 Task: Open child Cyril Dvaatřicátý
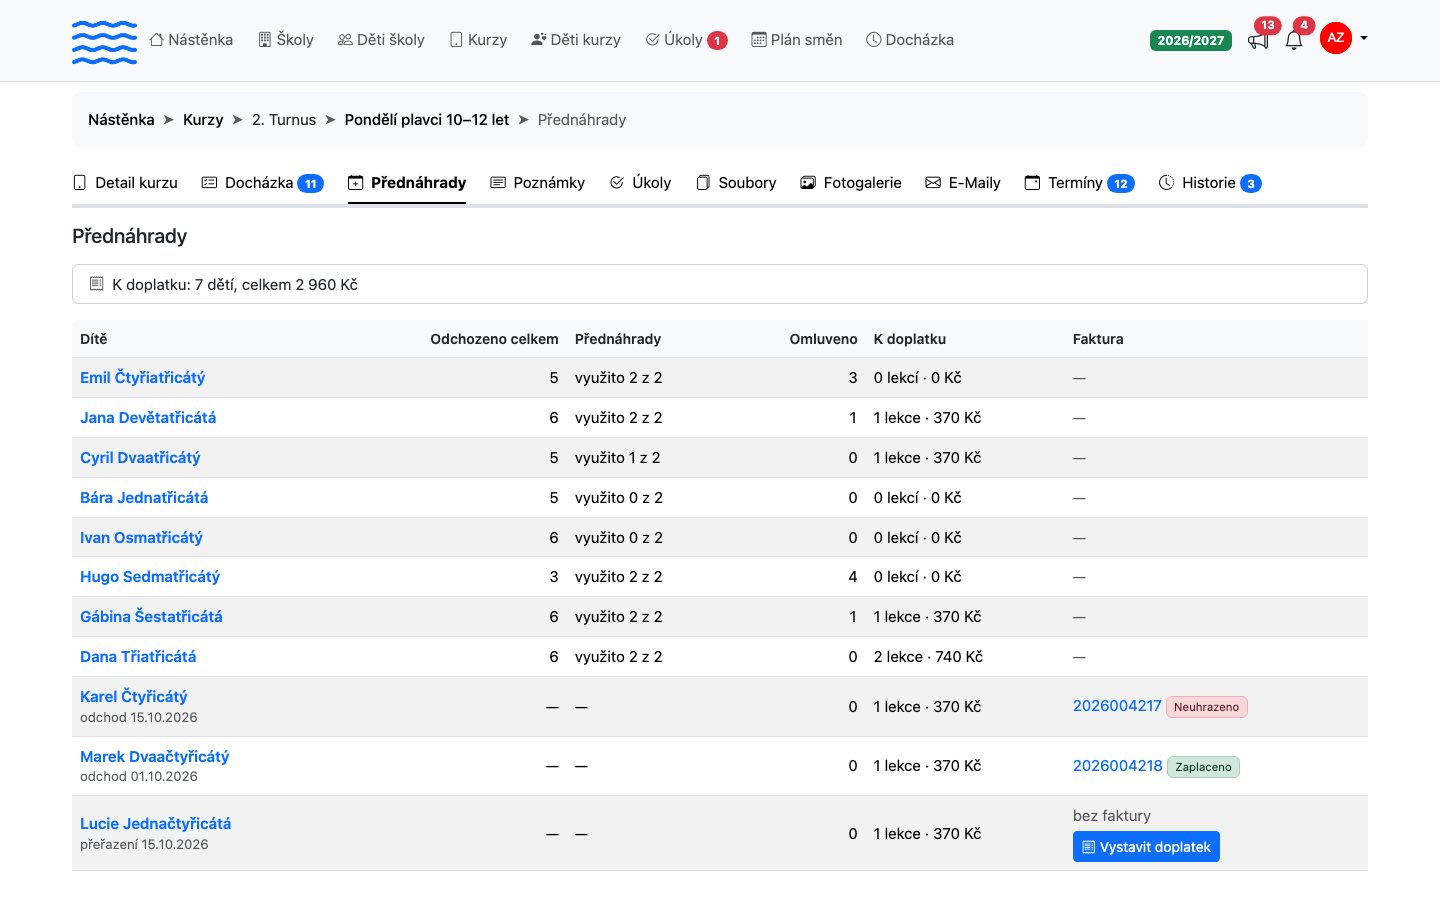tap(140, 458)
